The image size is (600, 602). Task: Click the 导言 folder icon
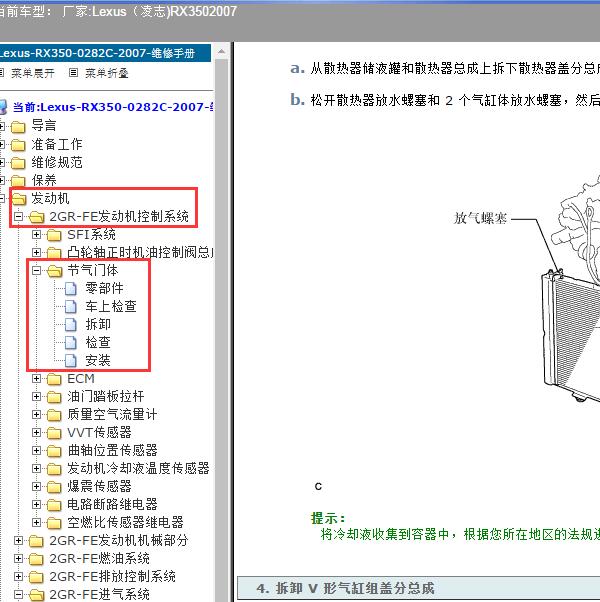18,126
